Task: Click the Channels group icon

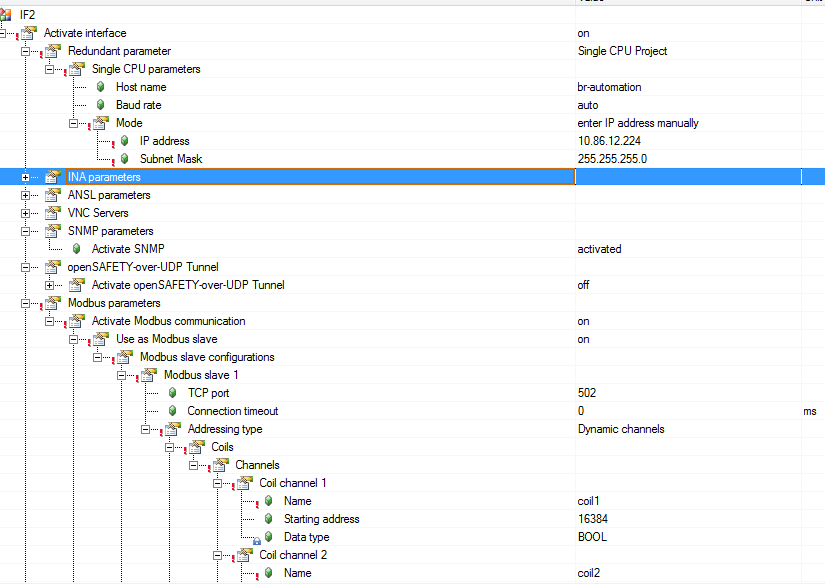Action: pos(221,465)
